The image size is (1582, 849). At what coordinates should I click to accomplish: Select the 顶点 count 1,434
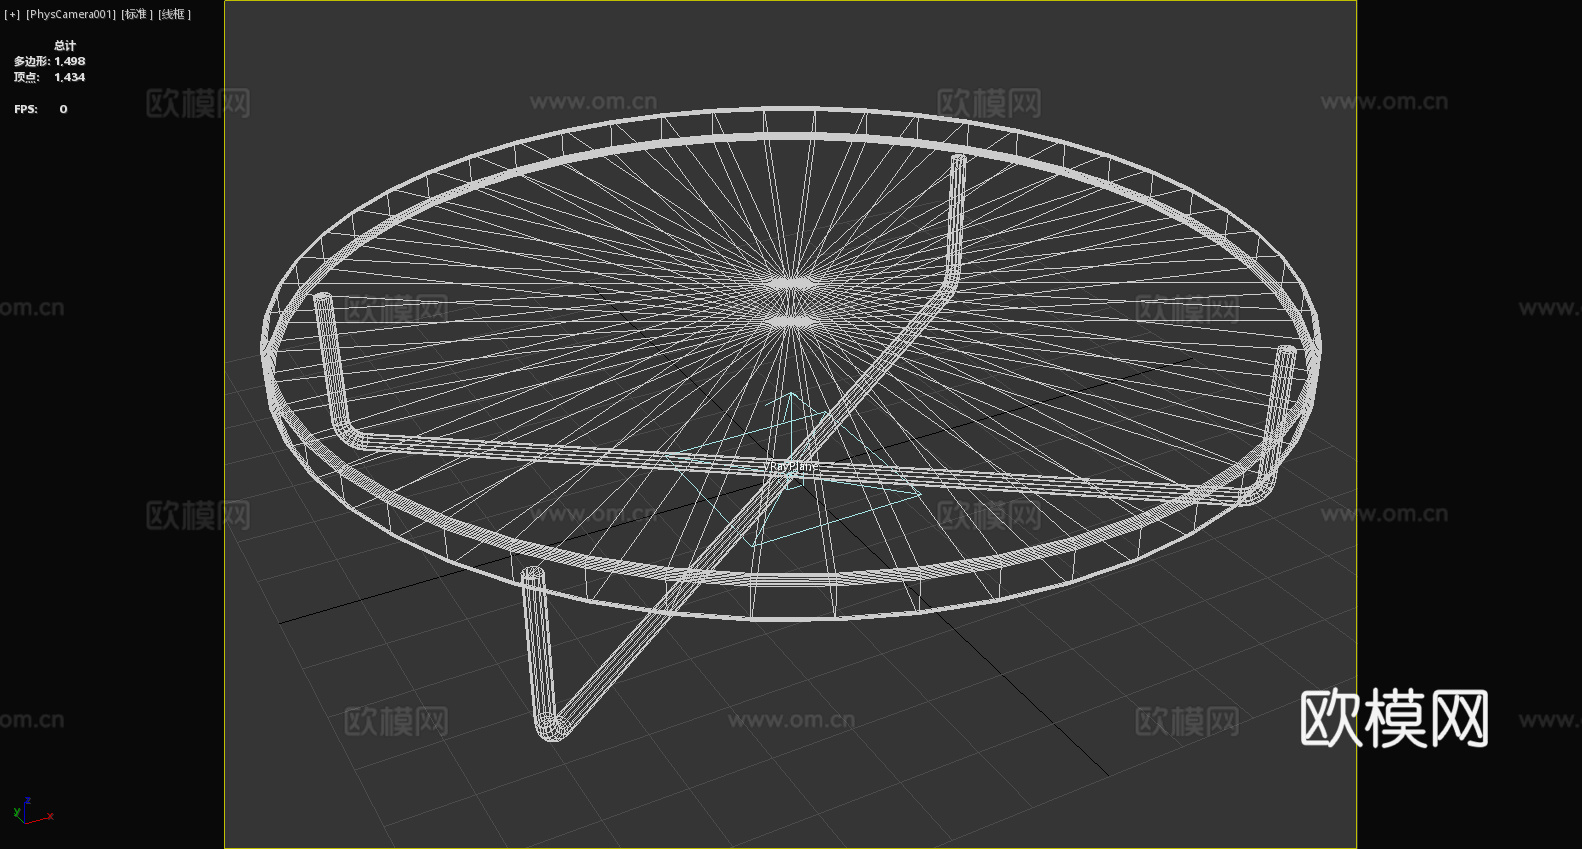tap(70, 78)
